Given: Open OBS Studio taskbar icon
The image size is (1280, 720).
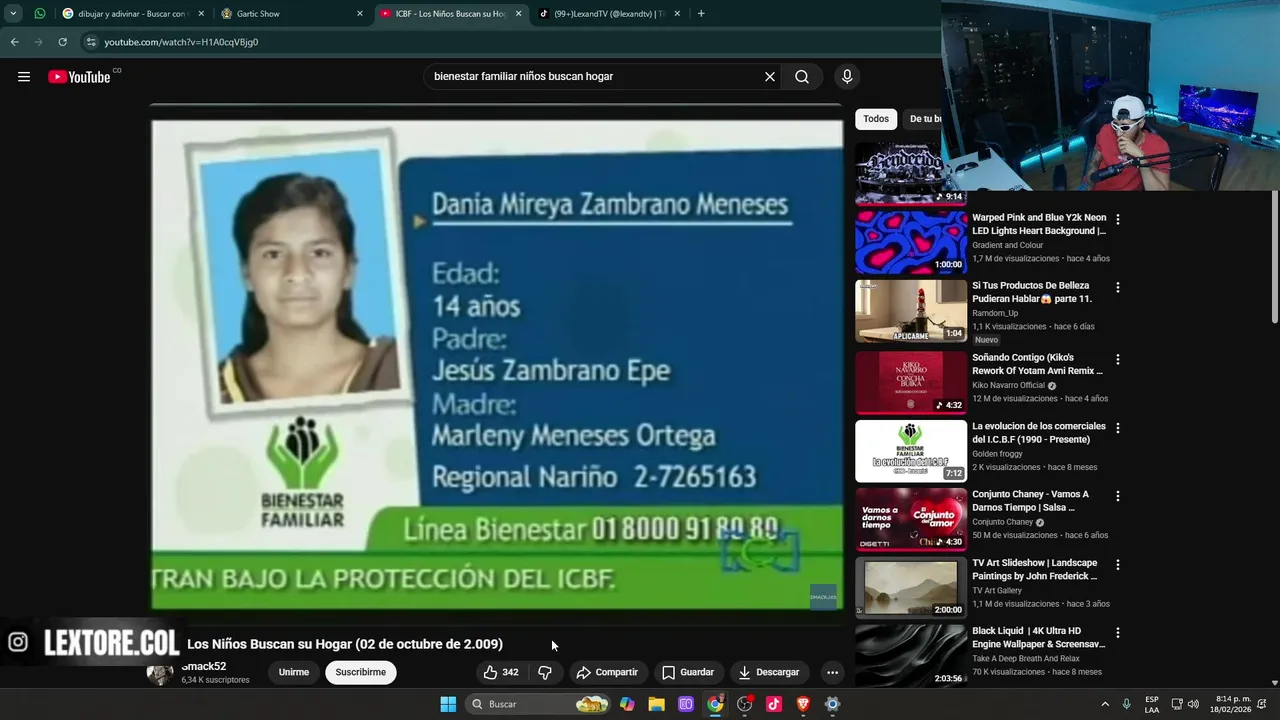Looking at the screenshot, I should point(744,704).
